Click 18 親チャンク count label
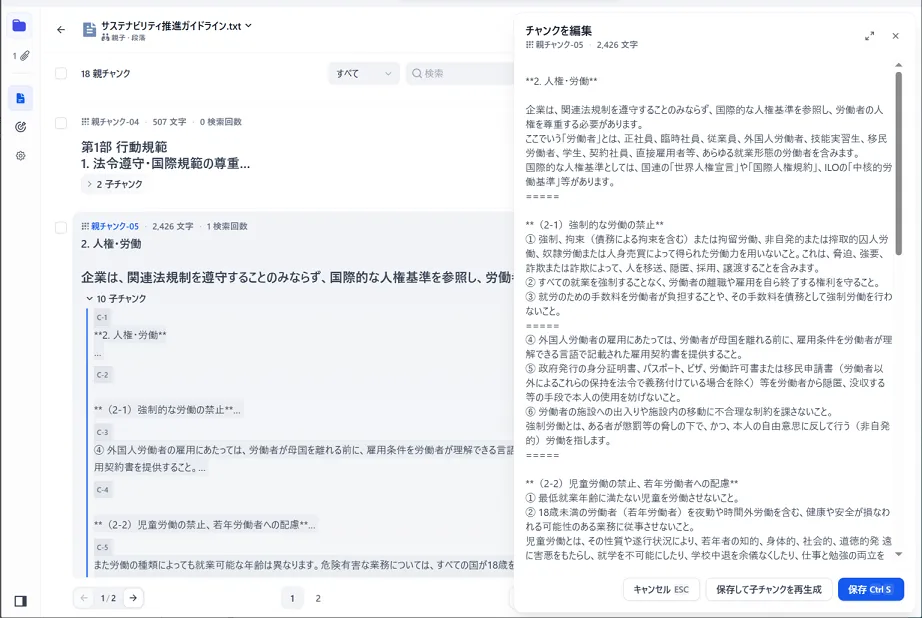The image size is (922, 618). pyautogui.click(x=106, y=74)
